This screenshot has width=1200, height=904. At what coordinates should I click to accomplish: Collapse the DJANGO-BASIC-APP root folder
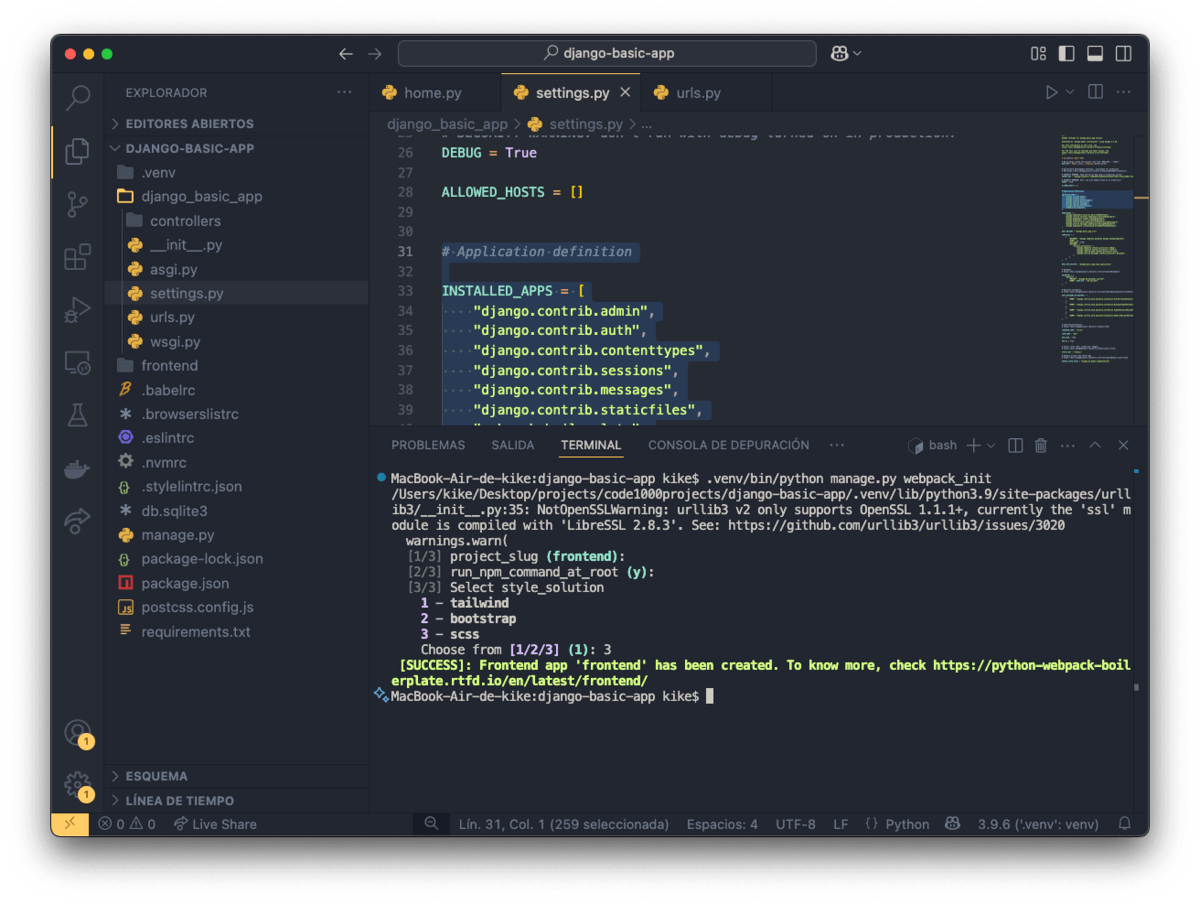pos(236,148)
